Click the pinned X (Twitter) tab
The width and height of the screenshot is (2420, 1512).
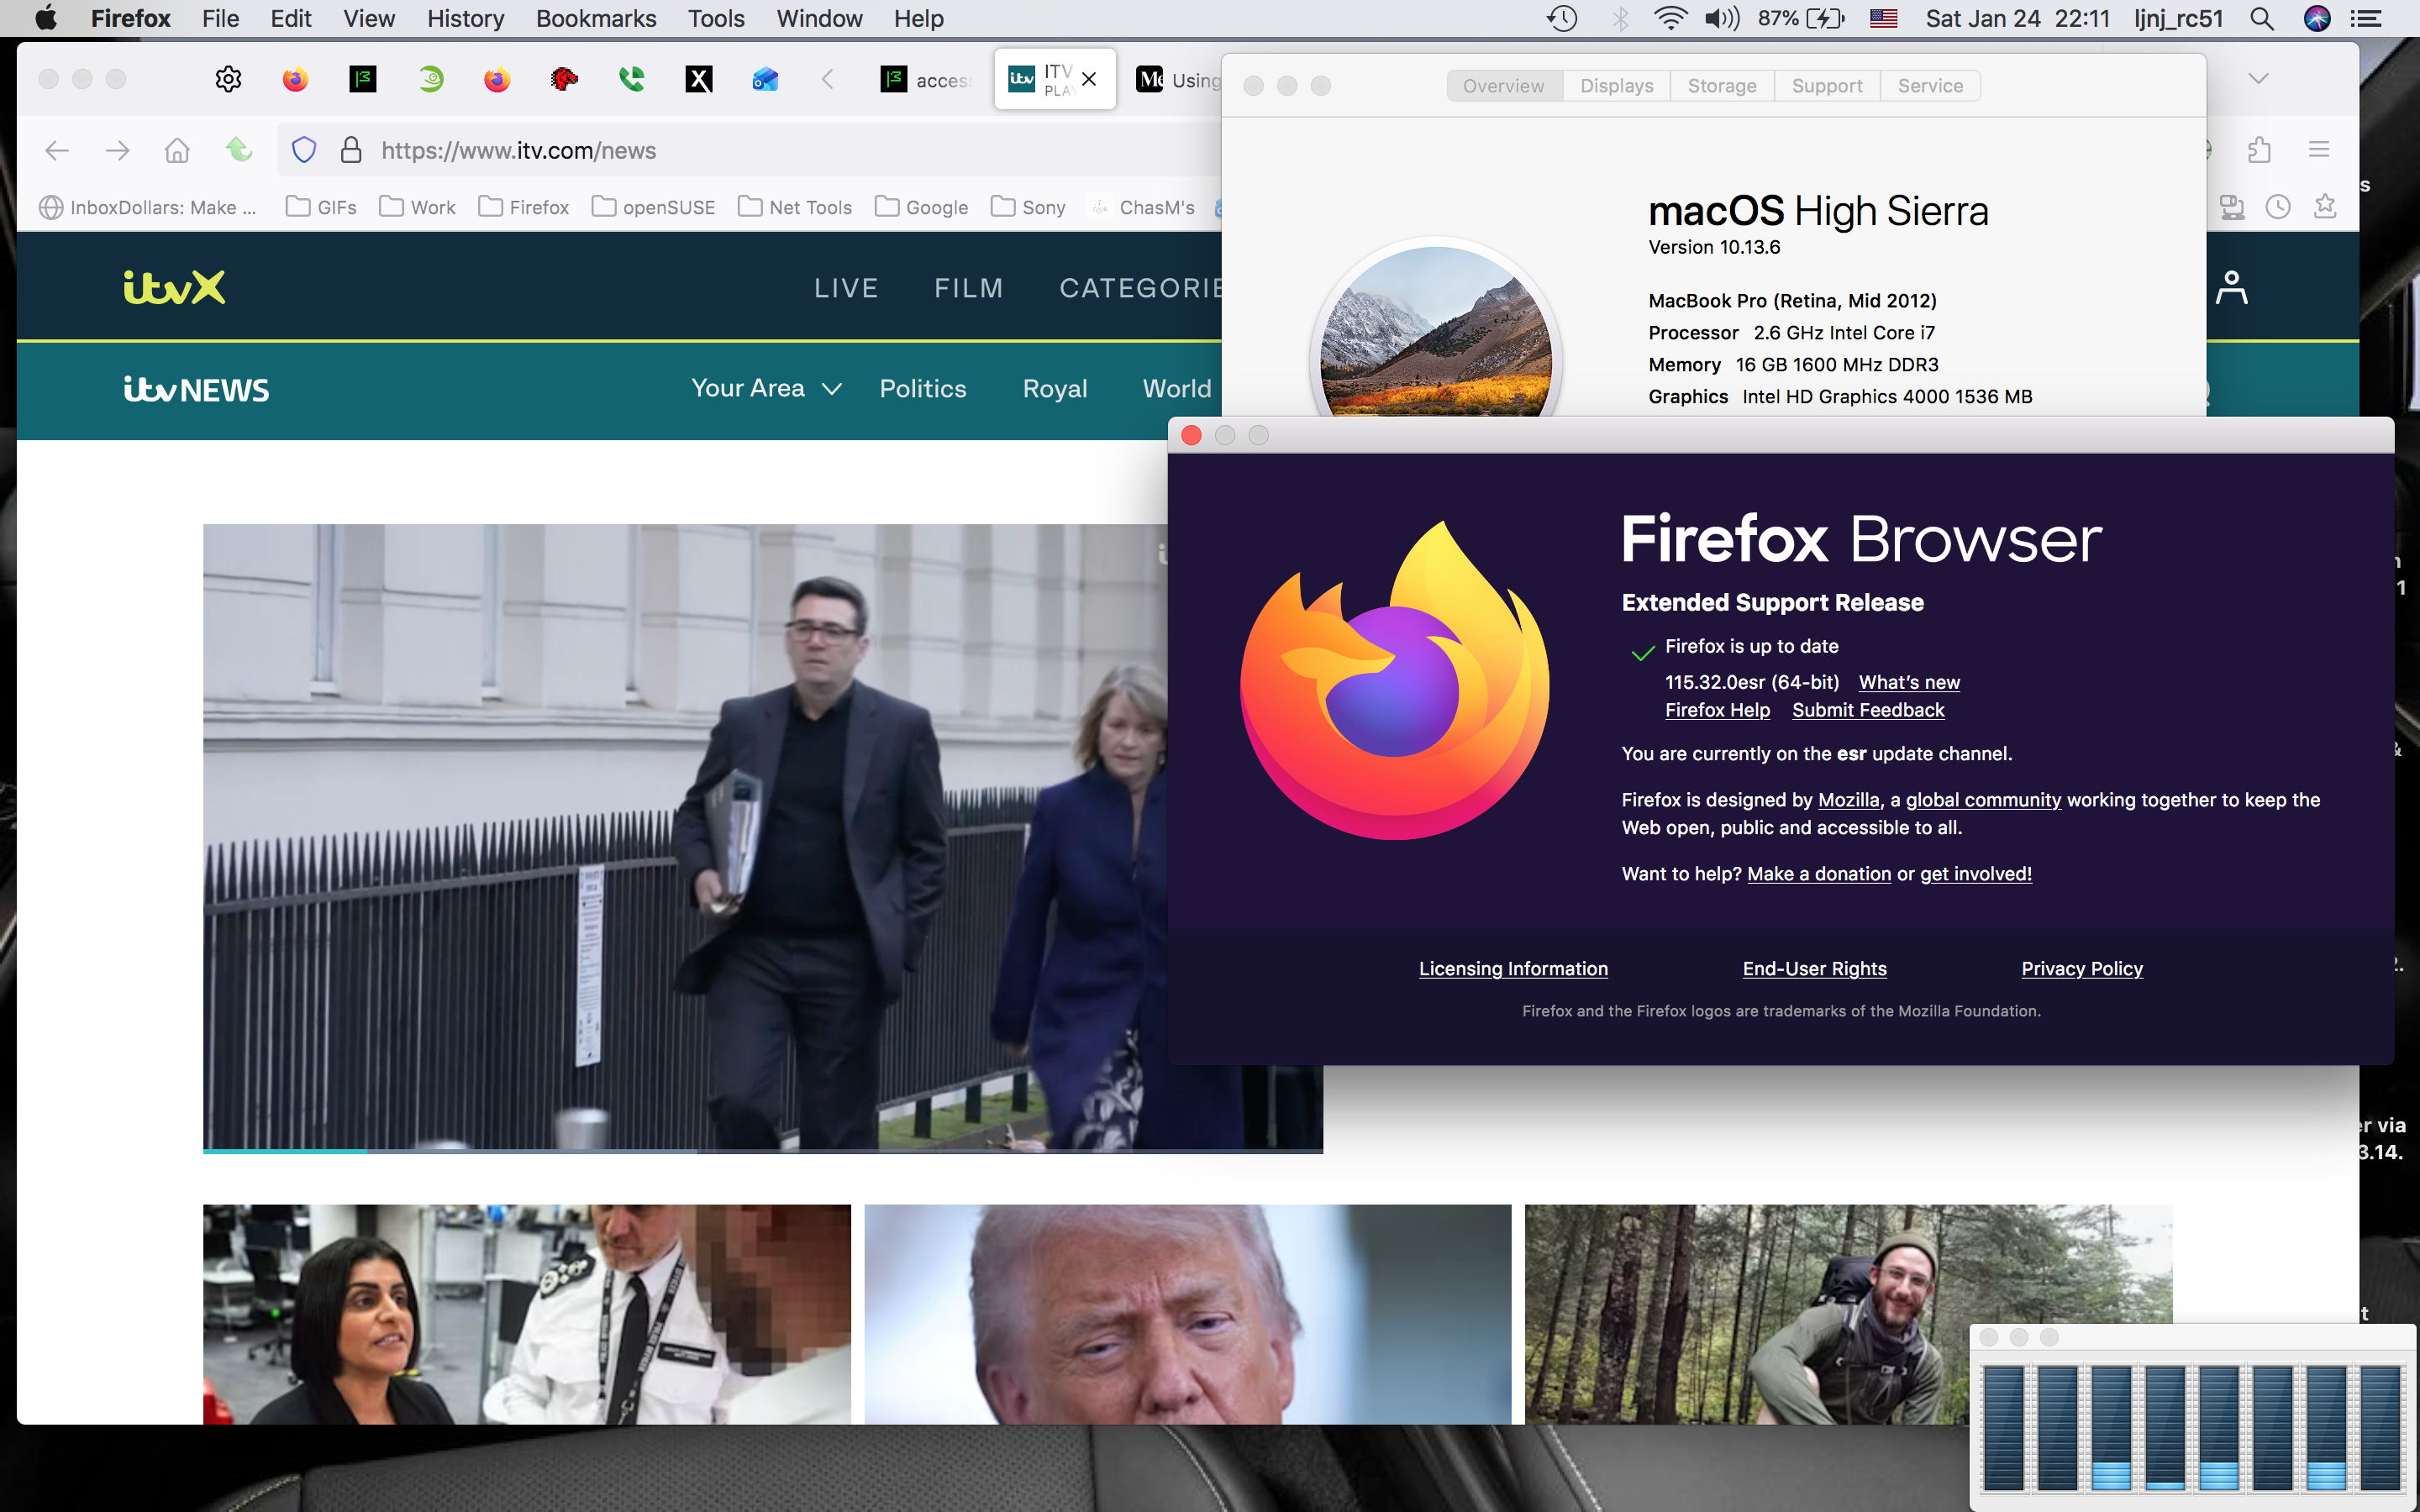(x=699, y=79)
